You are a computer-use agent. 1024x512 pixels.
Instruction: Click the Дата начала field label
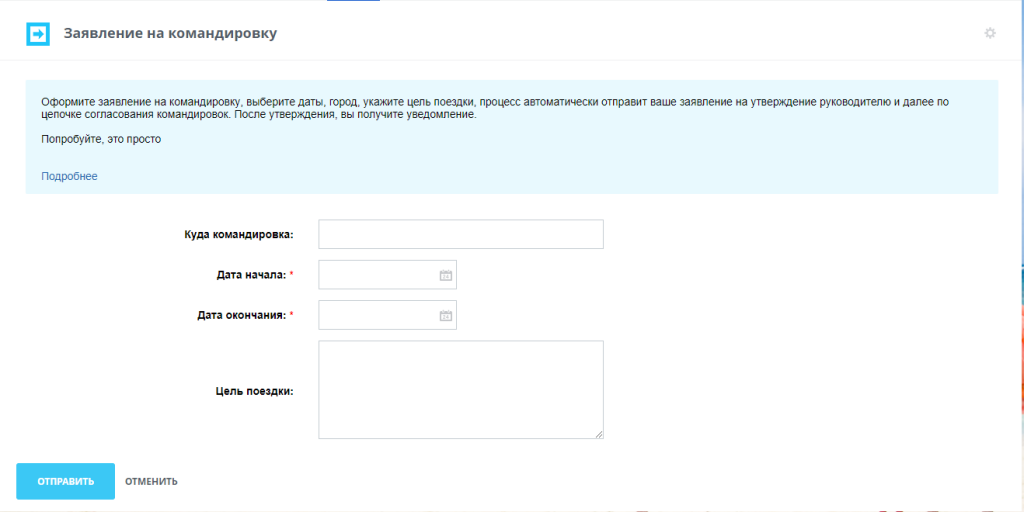251,275
